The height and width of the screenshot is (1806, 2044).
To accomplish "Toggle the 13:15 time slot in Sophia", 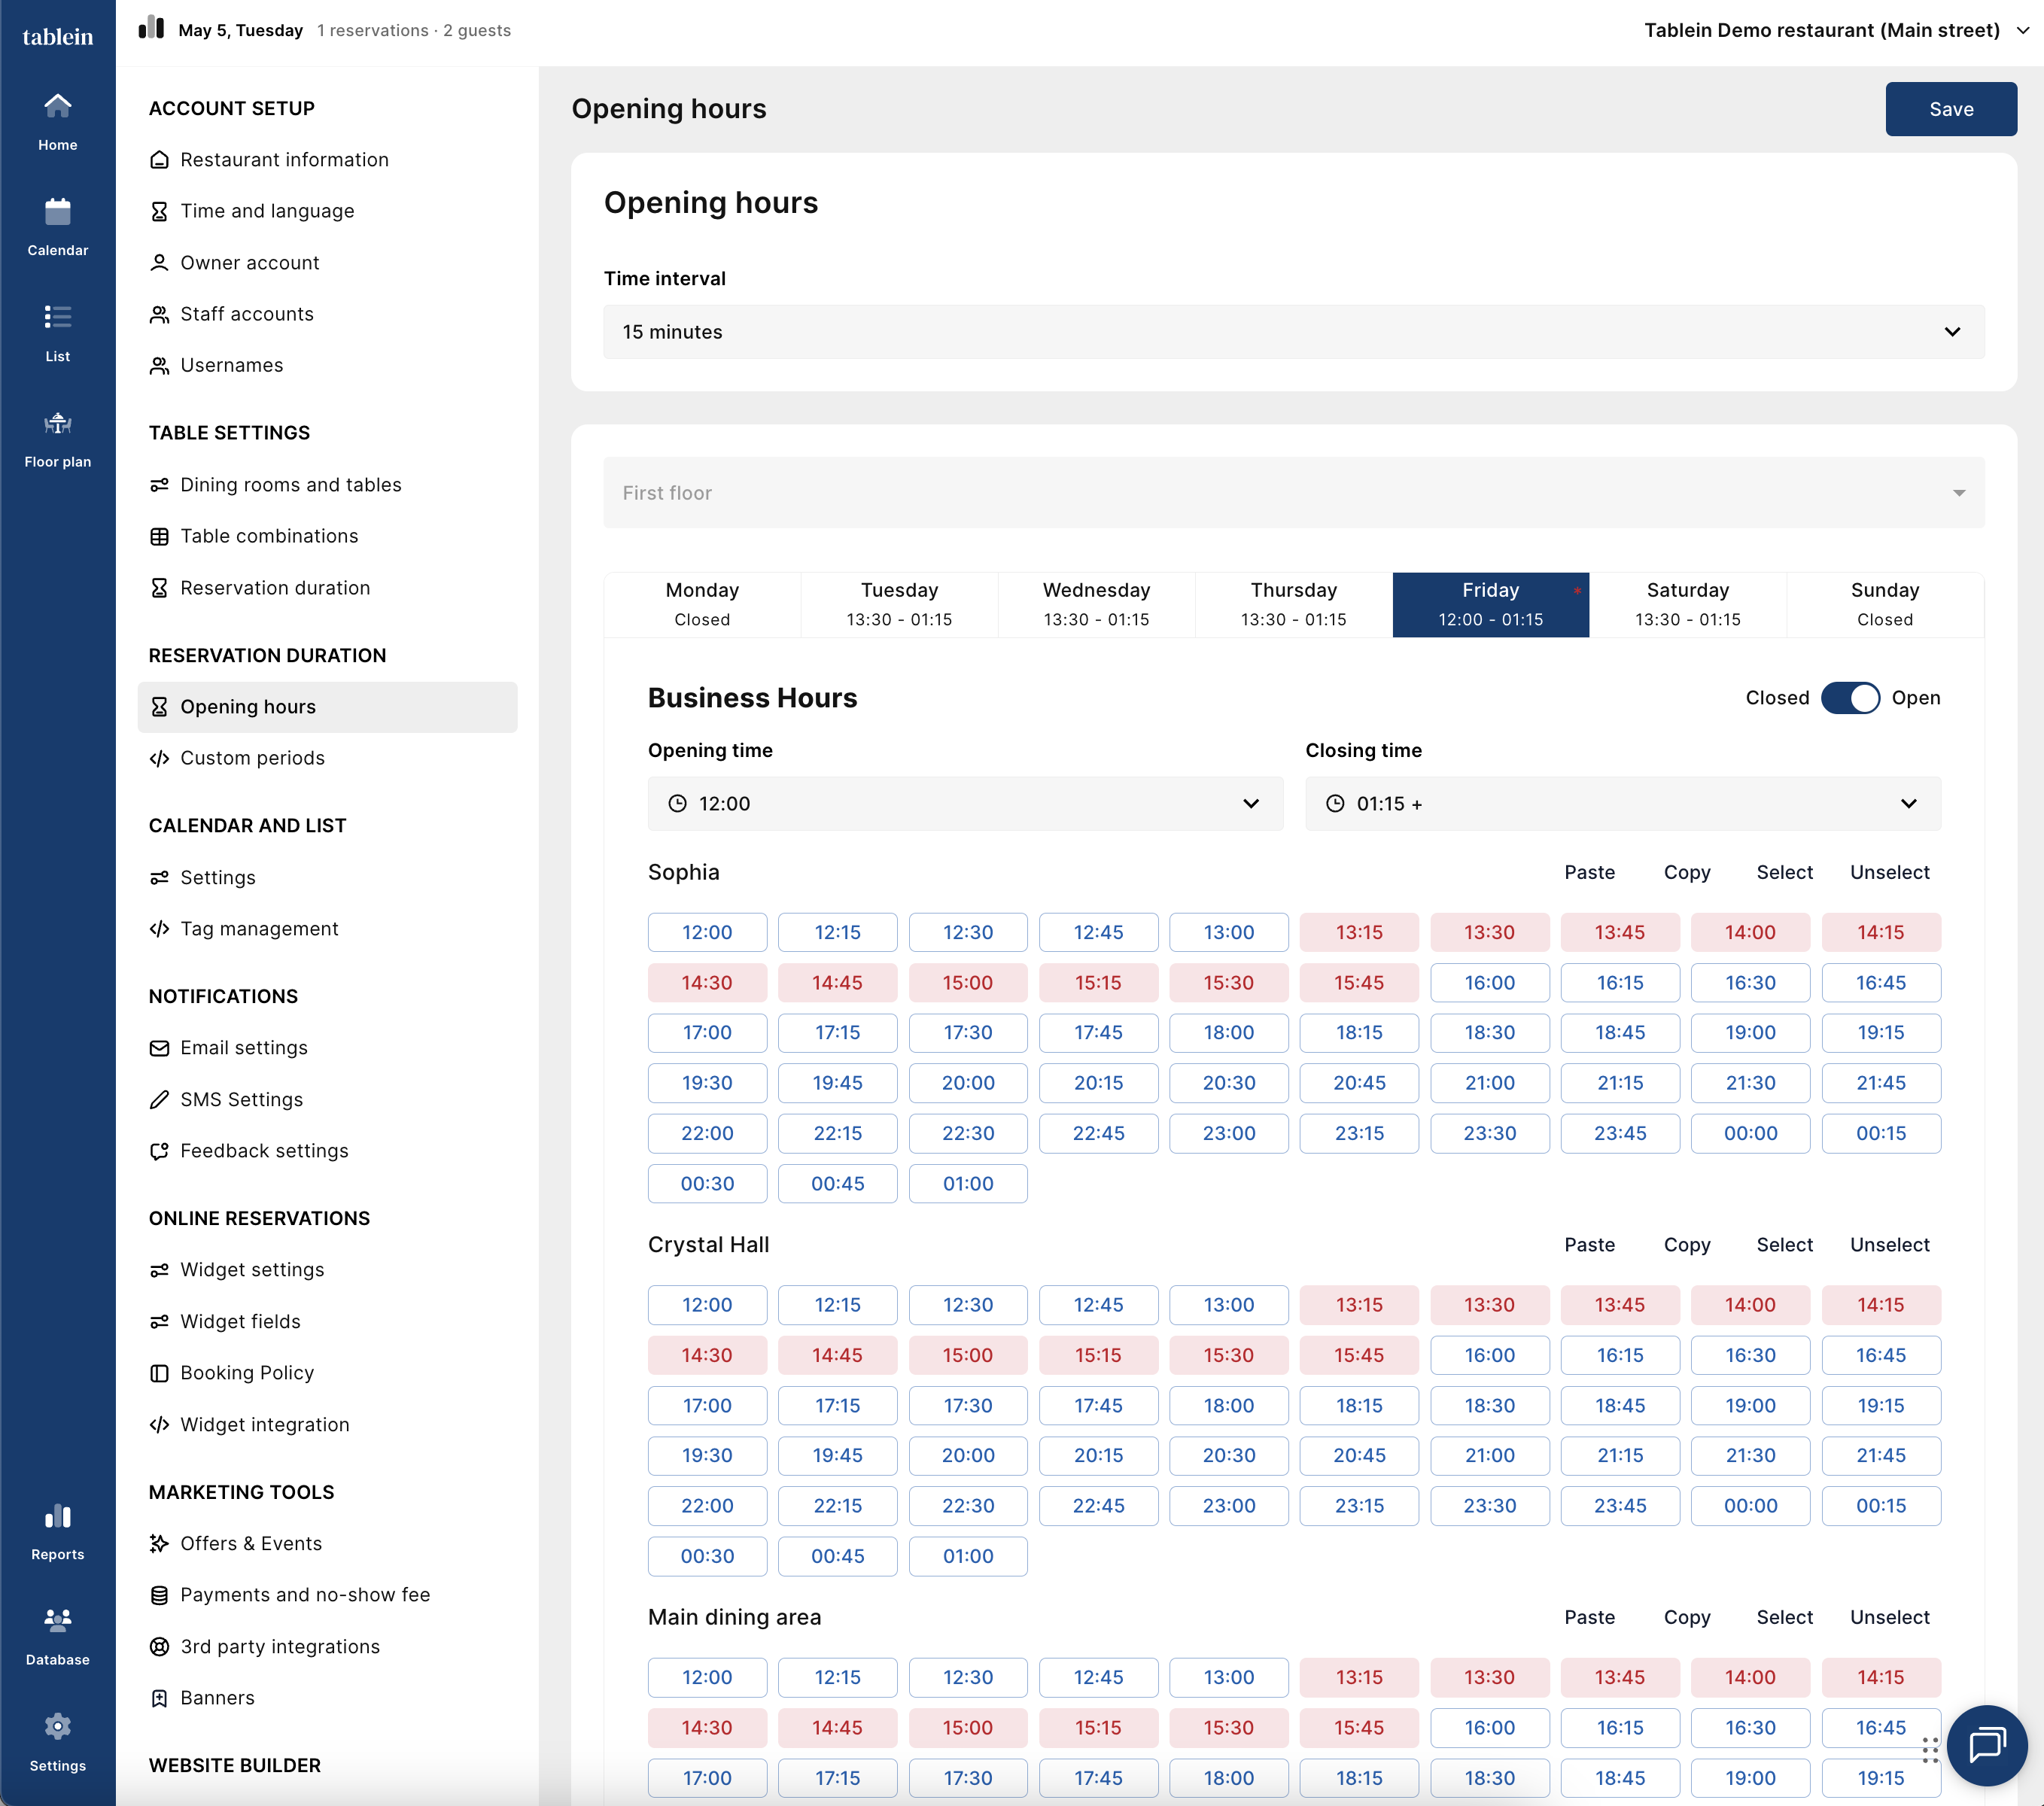I will pos(1359,932).
